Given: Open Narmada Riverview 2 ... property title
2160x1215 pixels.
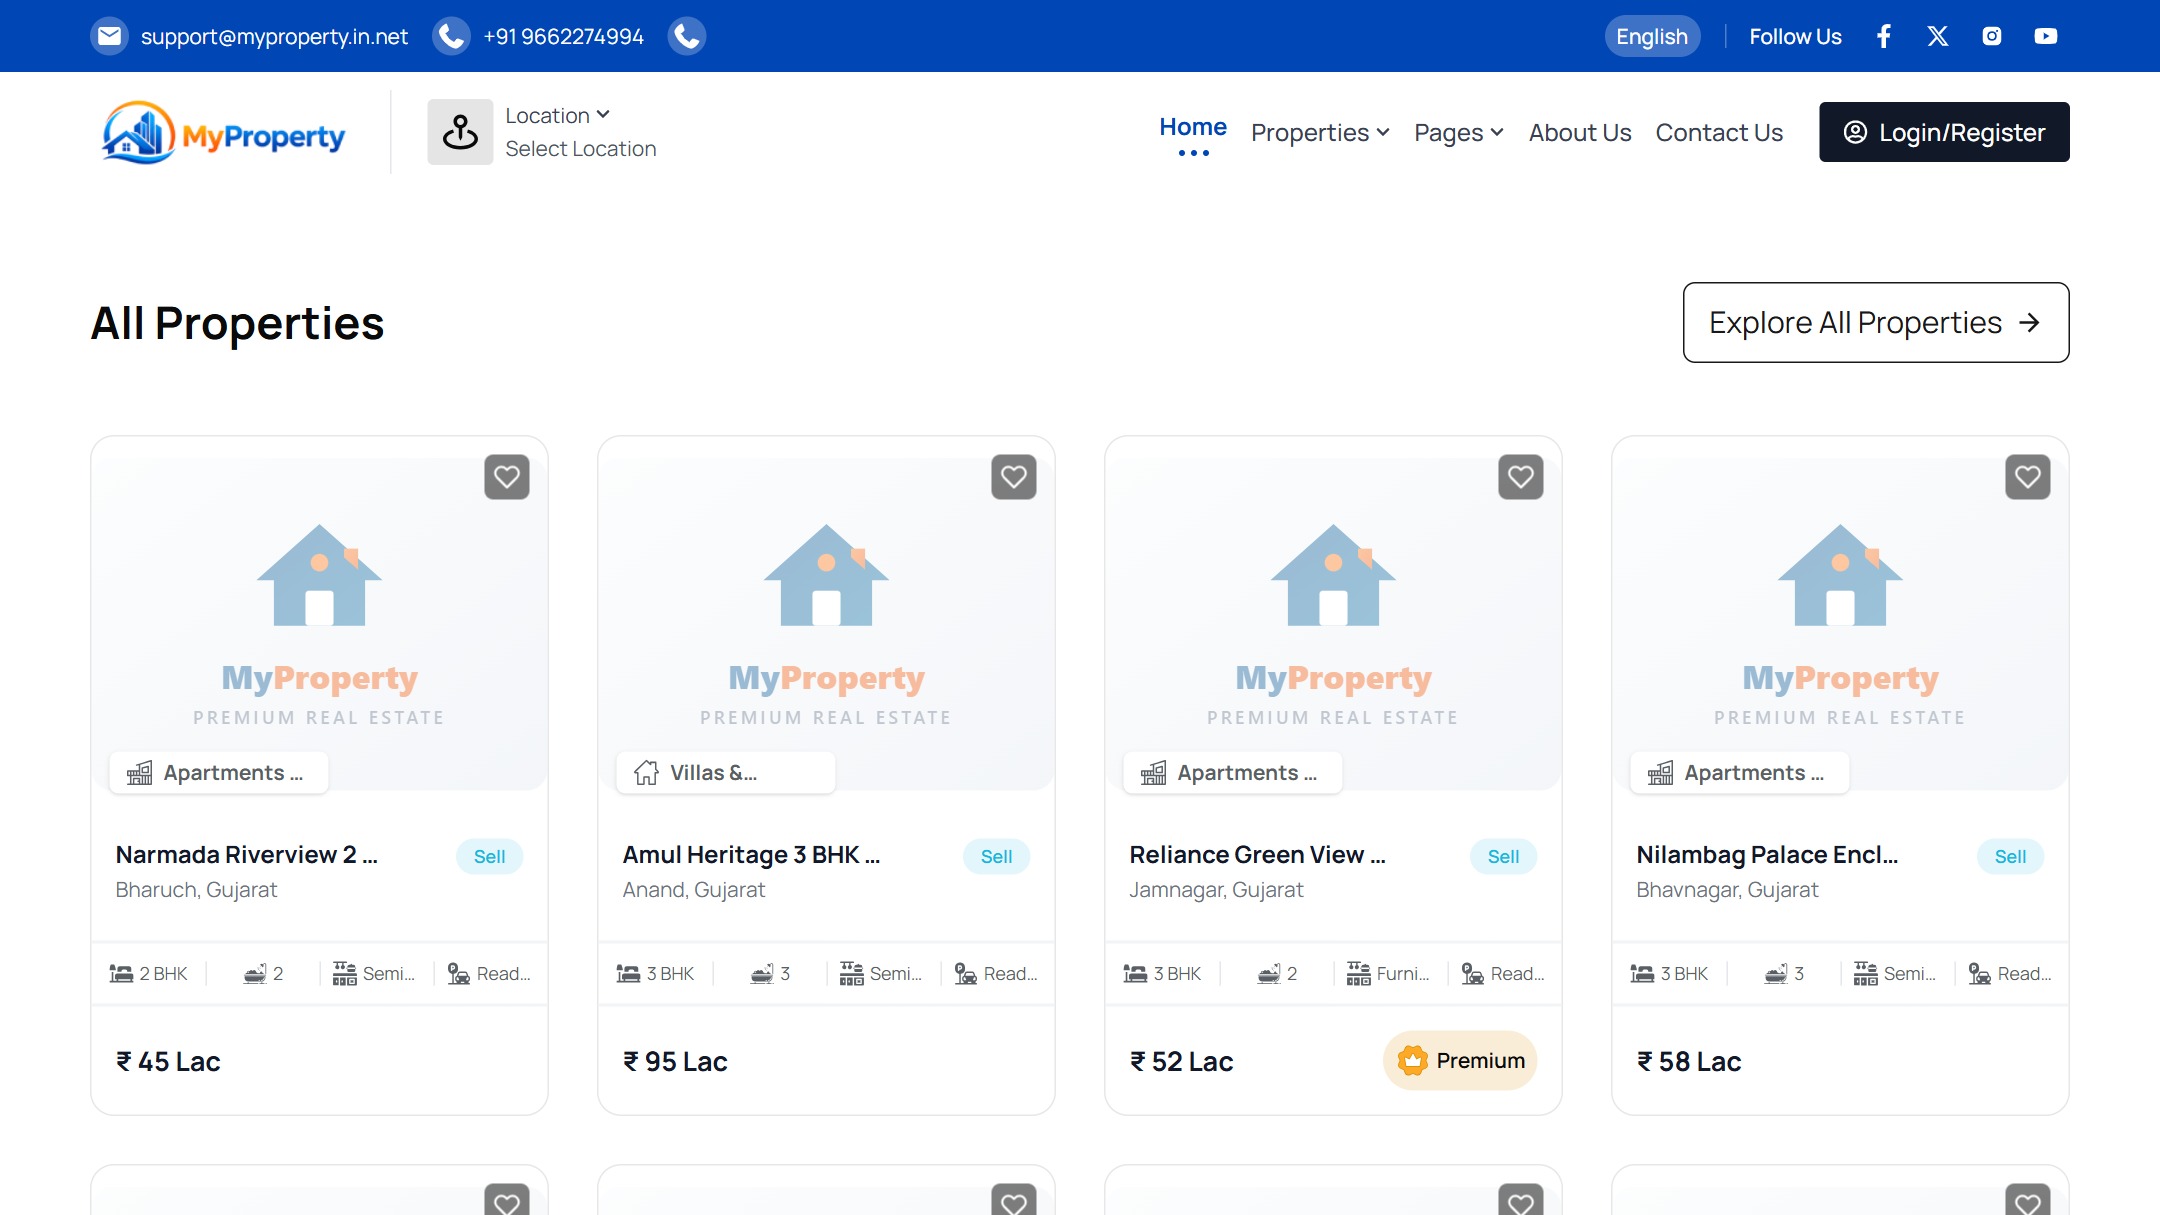Looking at the screenshot, I should 246,855.
